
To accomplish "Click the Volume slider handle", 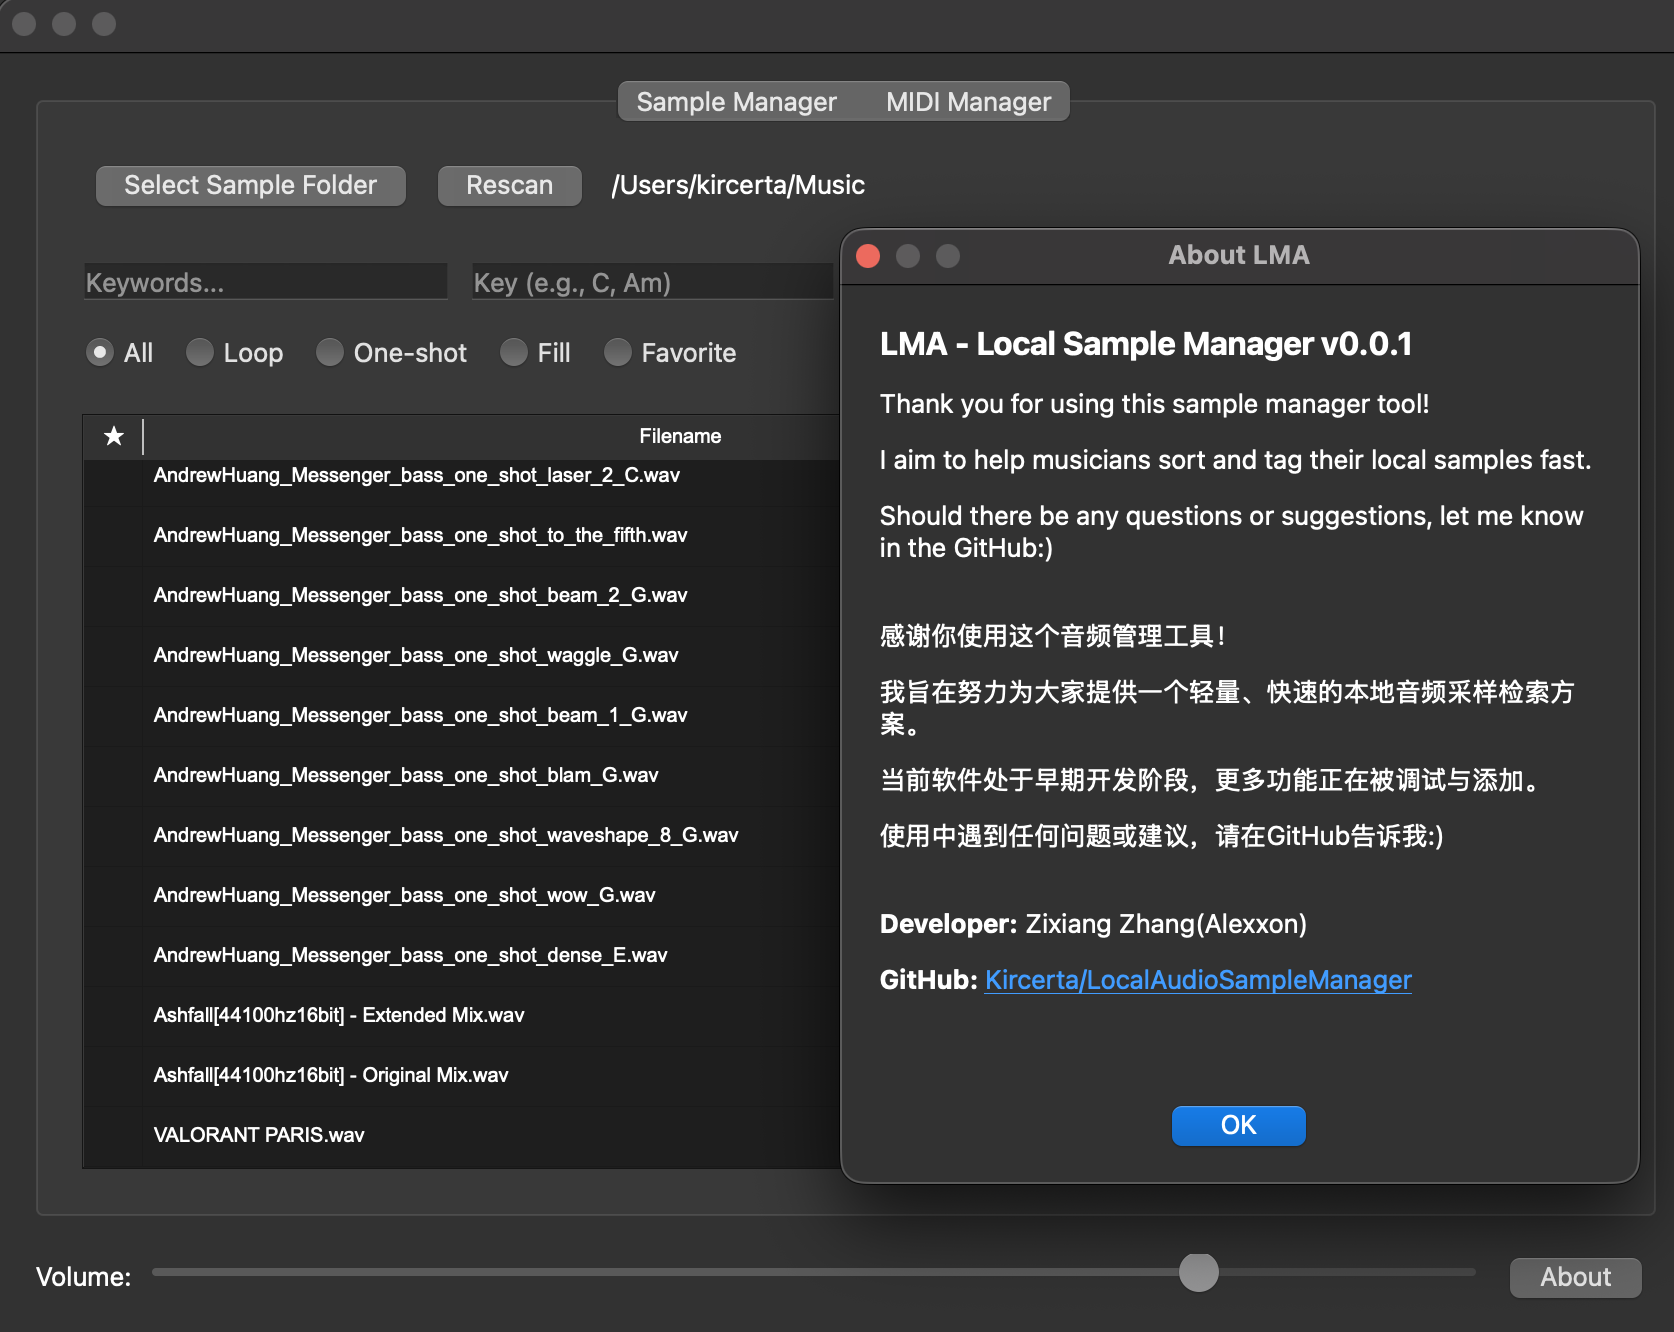I will 1198,1273.
